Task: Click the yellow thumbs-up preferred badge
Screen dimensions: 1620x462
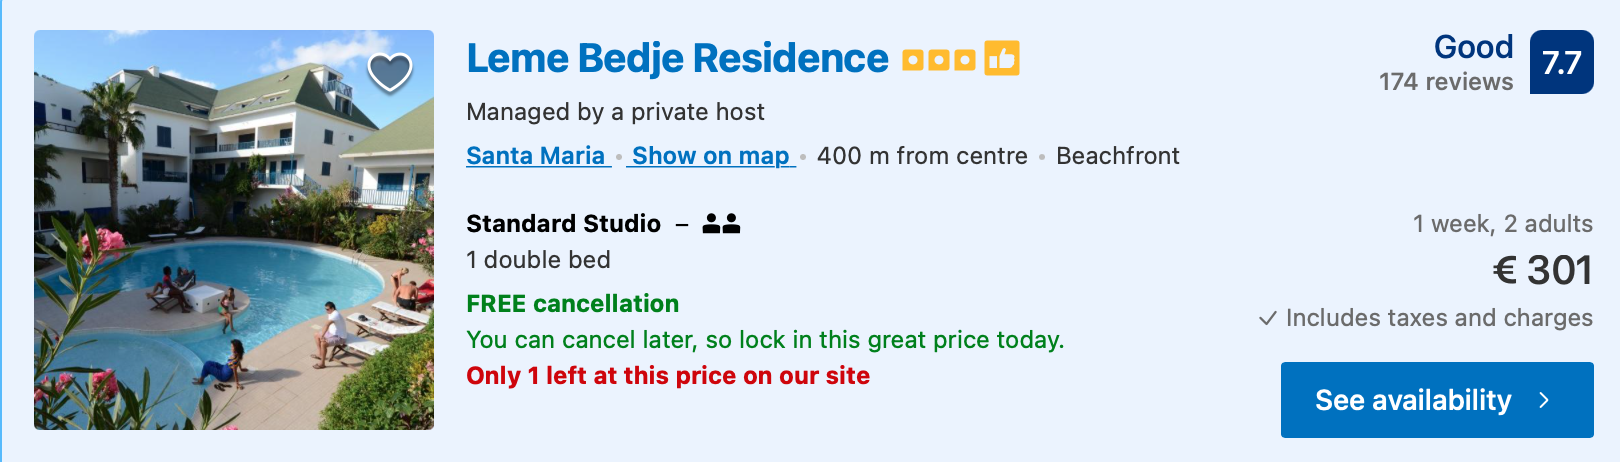Action: 1001,59
